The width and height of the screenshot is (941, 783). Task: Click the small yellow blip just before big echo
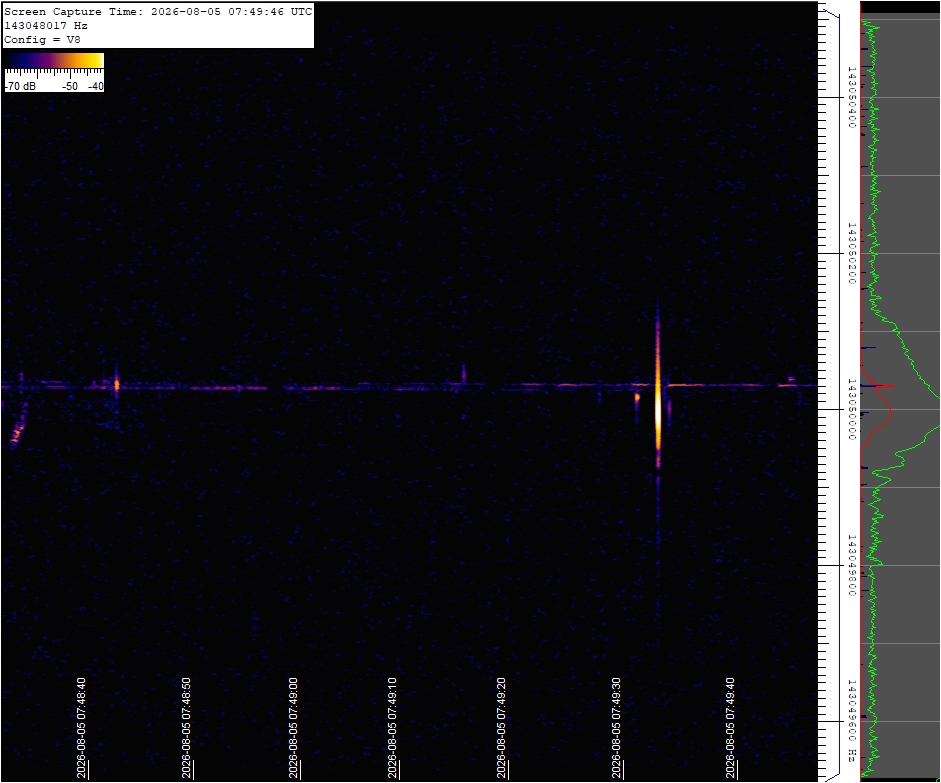(637, 397)
